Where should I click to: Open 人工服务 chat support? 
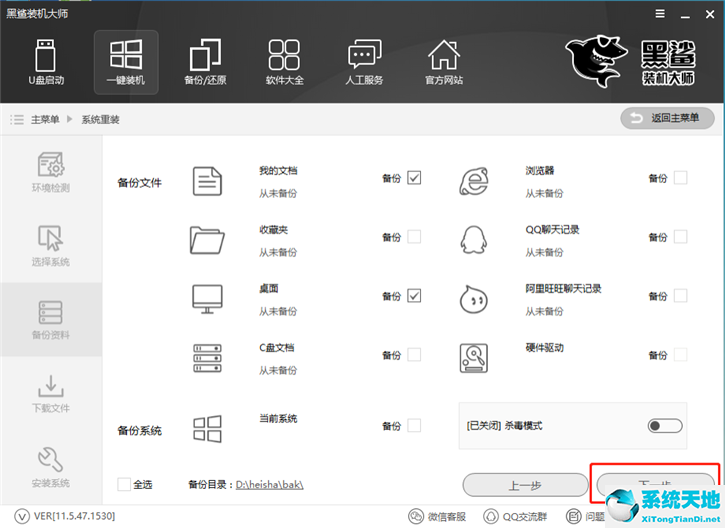tap(364, 62)
